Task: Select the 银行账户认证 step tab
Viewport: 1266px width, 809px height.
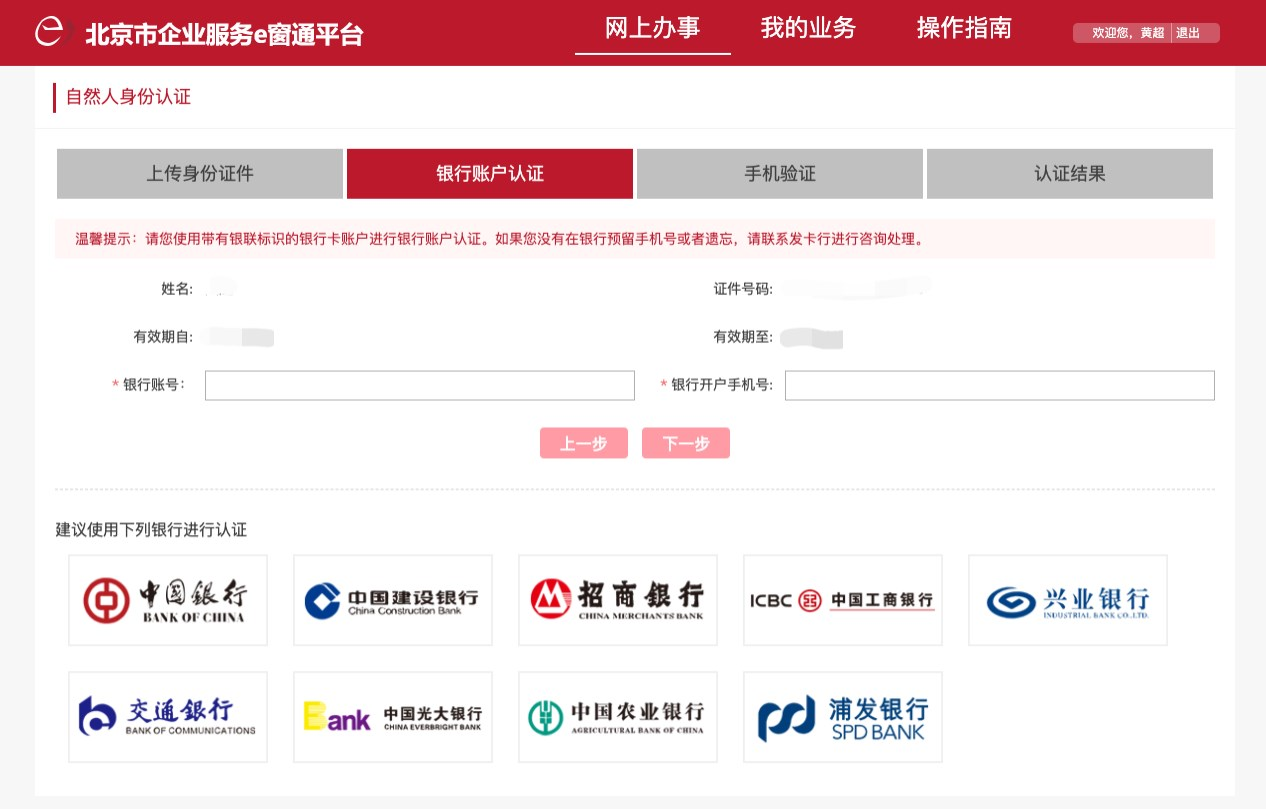Action: (490, 174)
